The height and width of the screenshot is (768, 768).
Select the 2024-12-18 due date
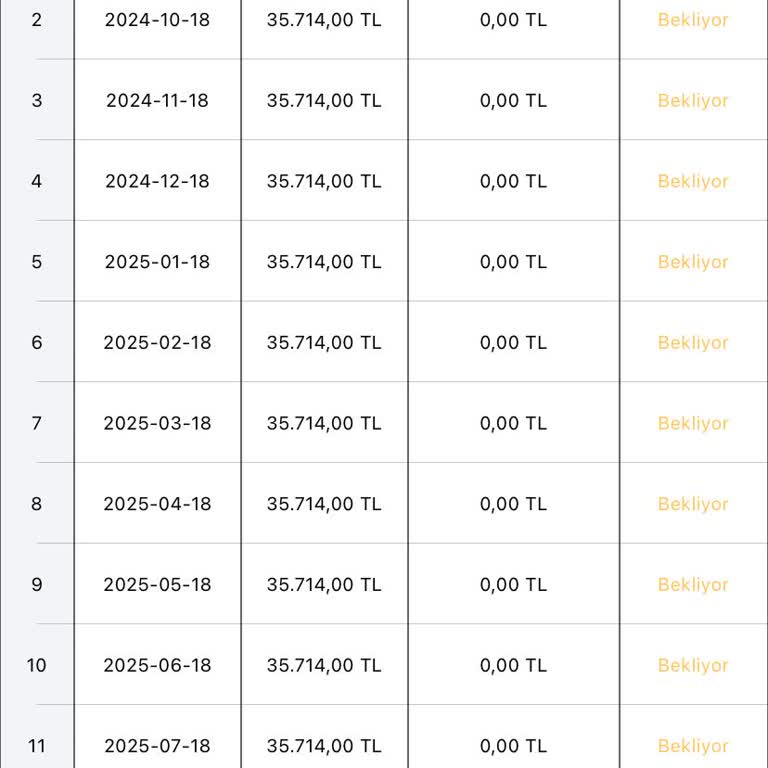(x=158, y=182)
